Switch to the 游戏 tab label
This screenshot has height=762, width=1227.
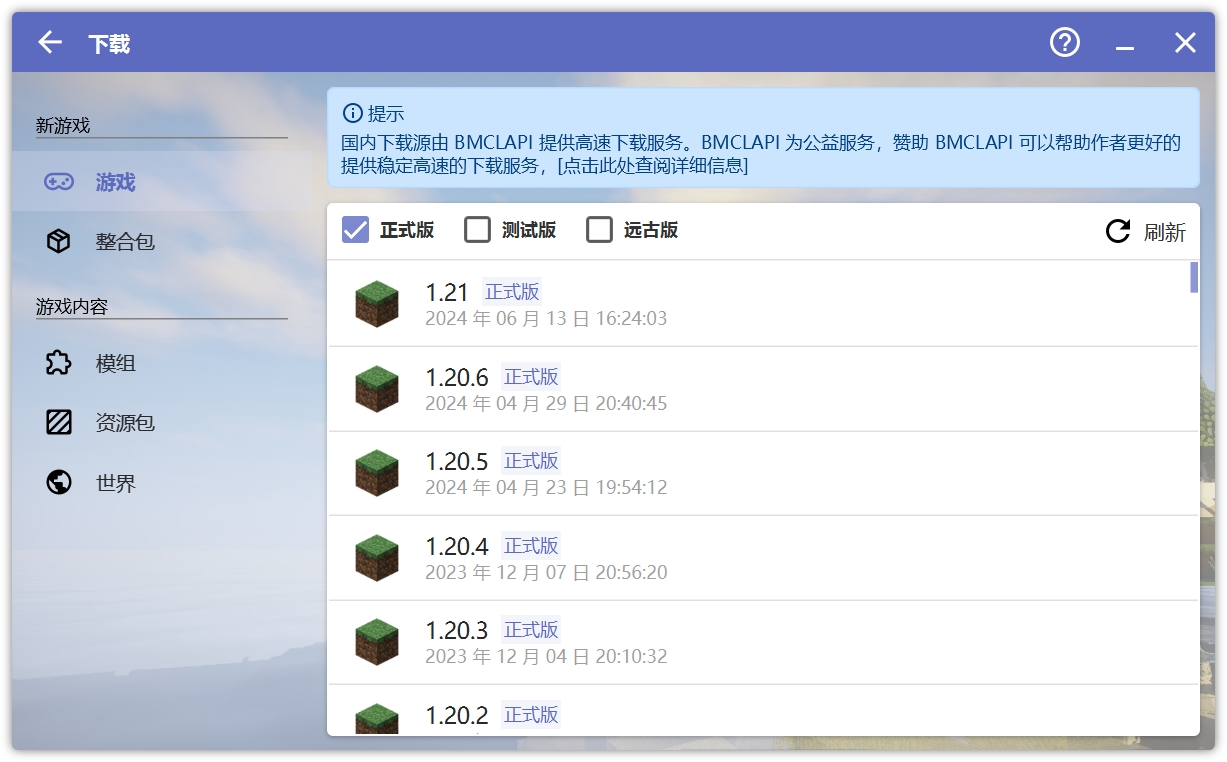[115, 182]
